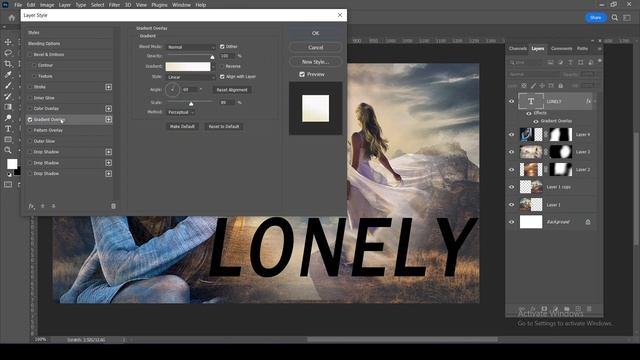This screenshot has height=360, width=640.
Task: Toggle Gradient Overlay effect visibility in Layers
Action: tap(536, 121)
